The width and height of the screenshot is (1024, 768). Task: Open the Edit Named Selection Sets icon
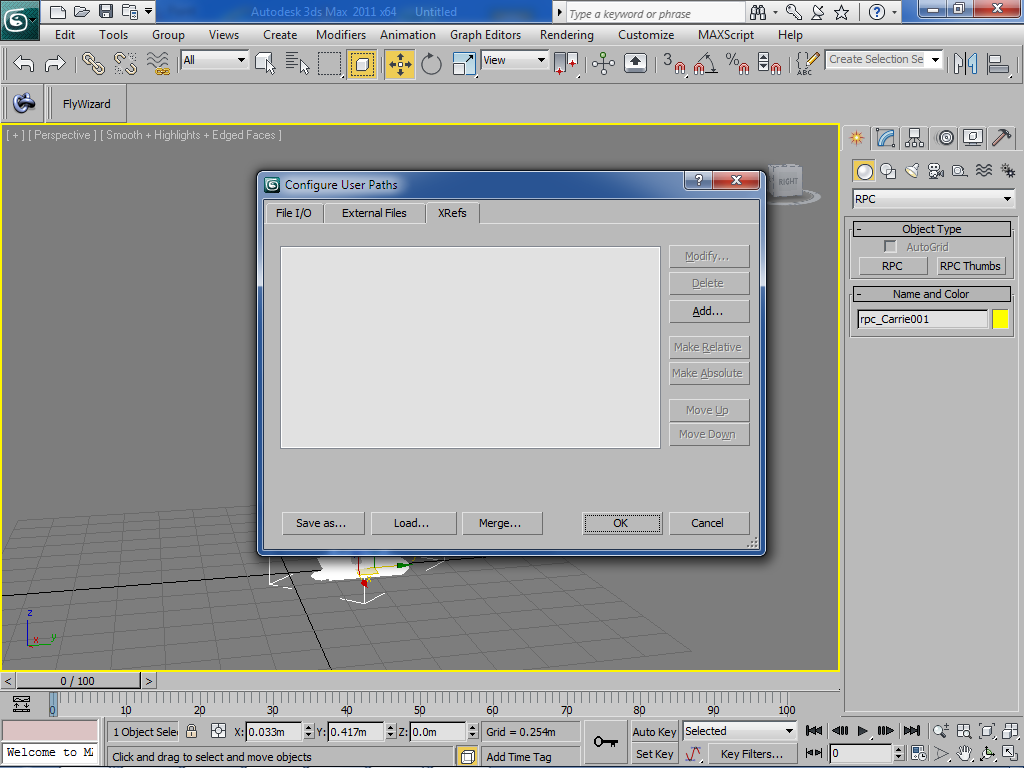[807, 63]
